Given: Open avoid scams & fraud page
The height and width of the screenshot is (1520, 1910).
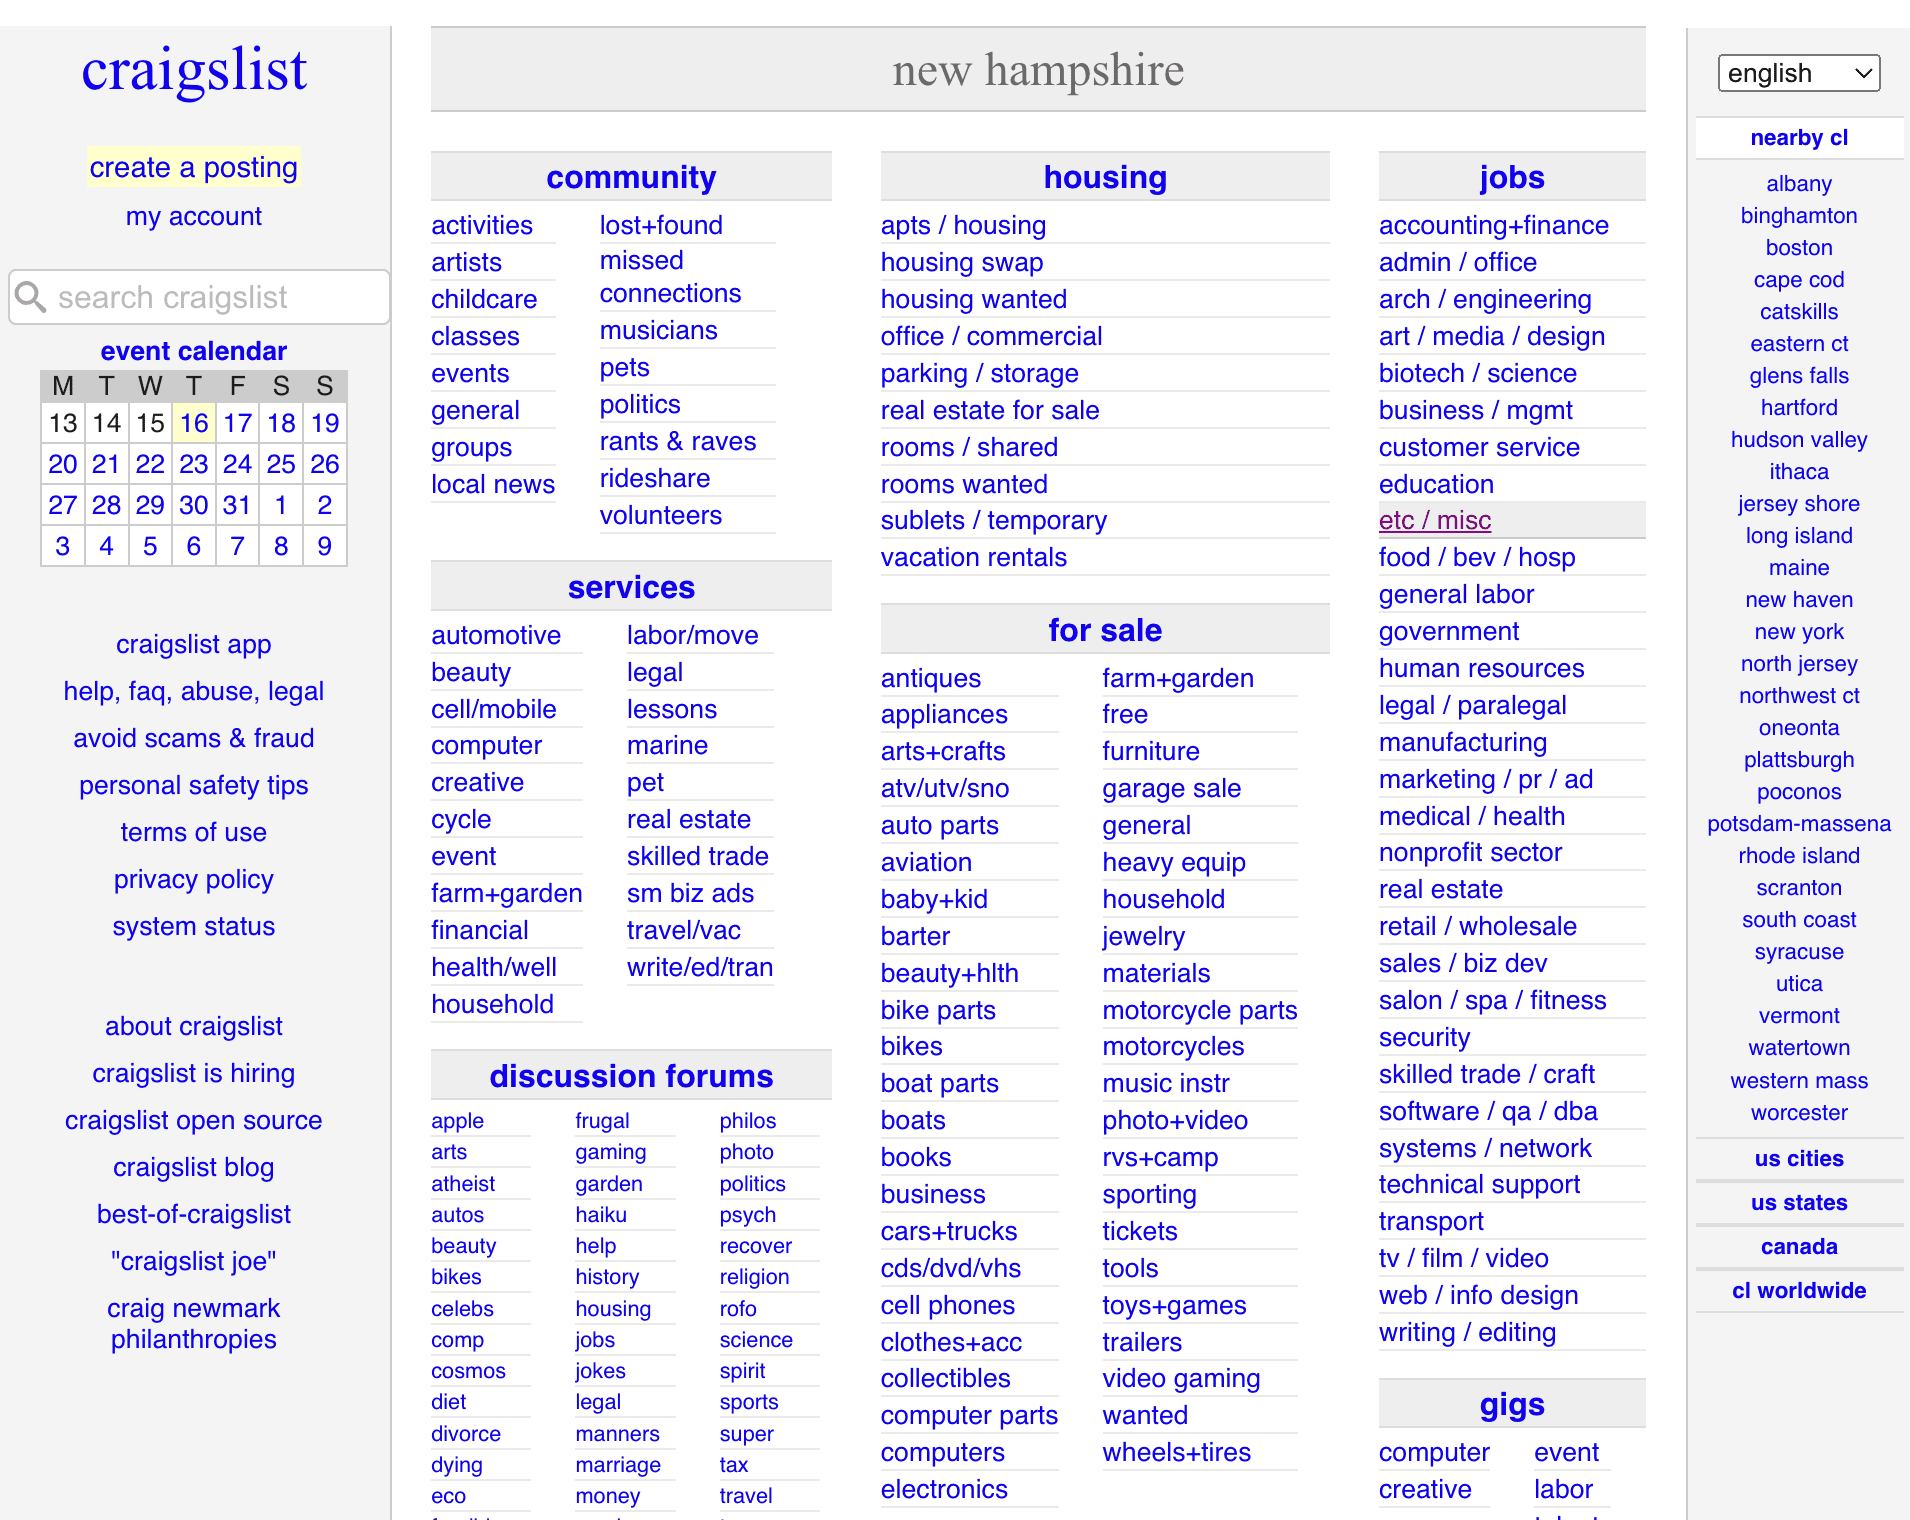Looking at the screenshot, I should point(194,738).
